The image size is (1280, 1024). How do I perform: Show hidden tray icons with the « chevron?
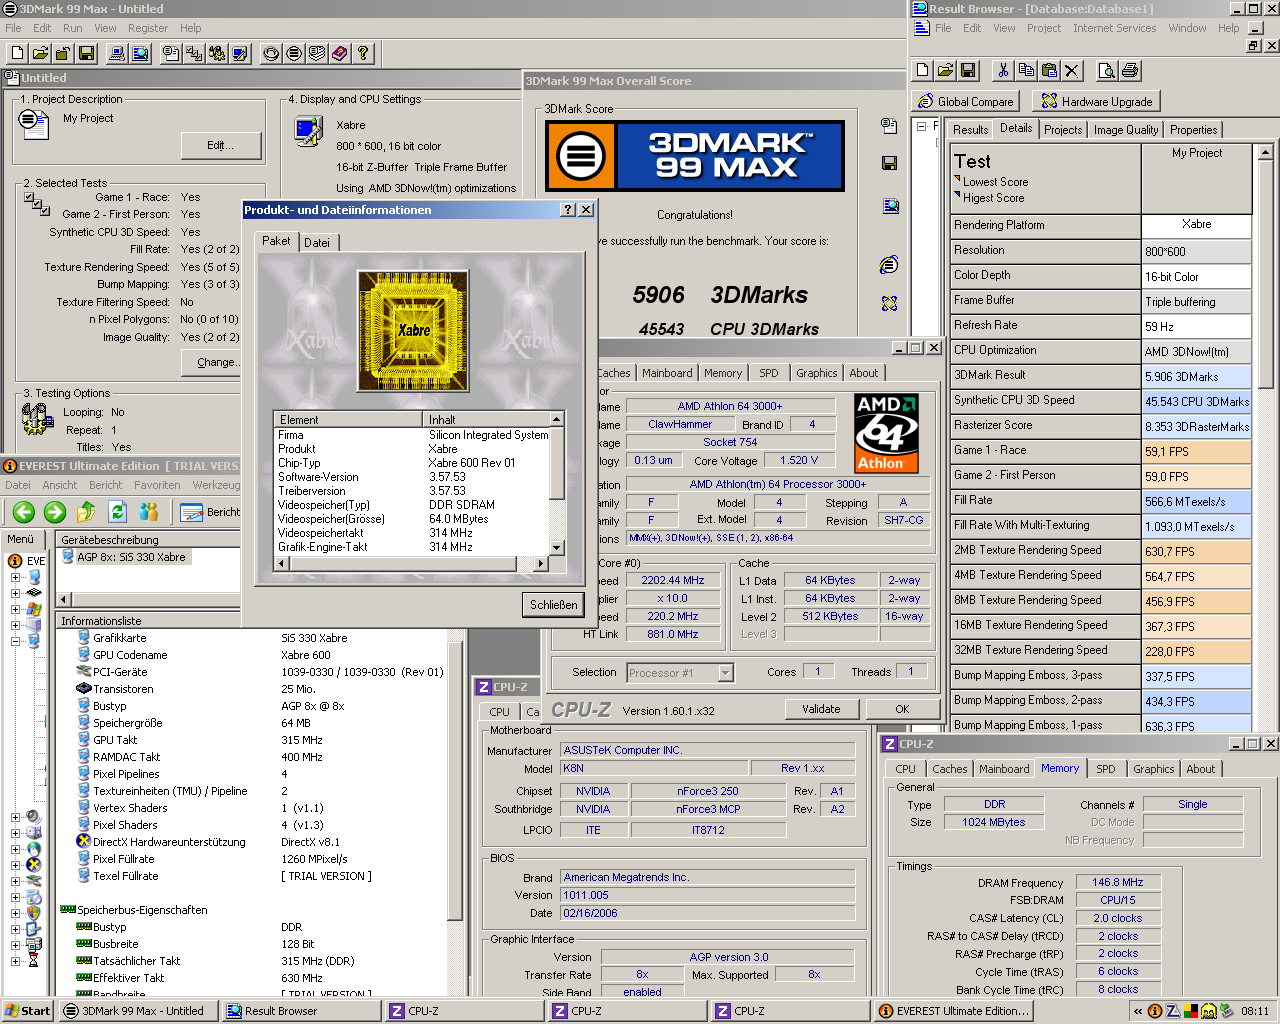coord(1138,1011)
